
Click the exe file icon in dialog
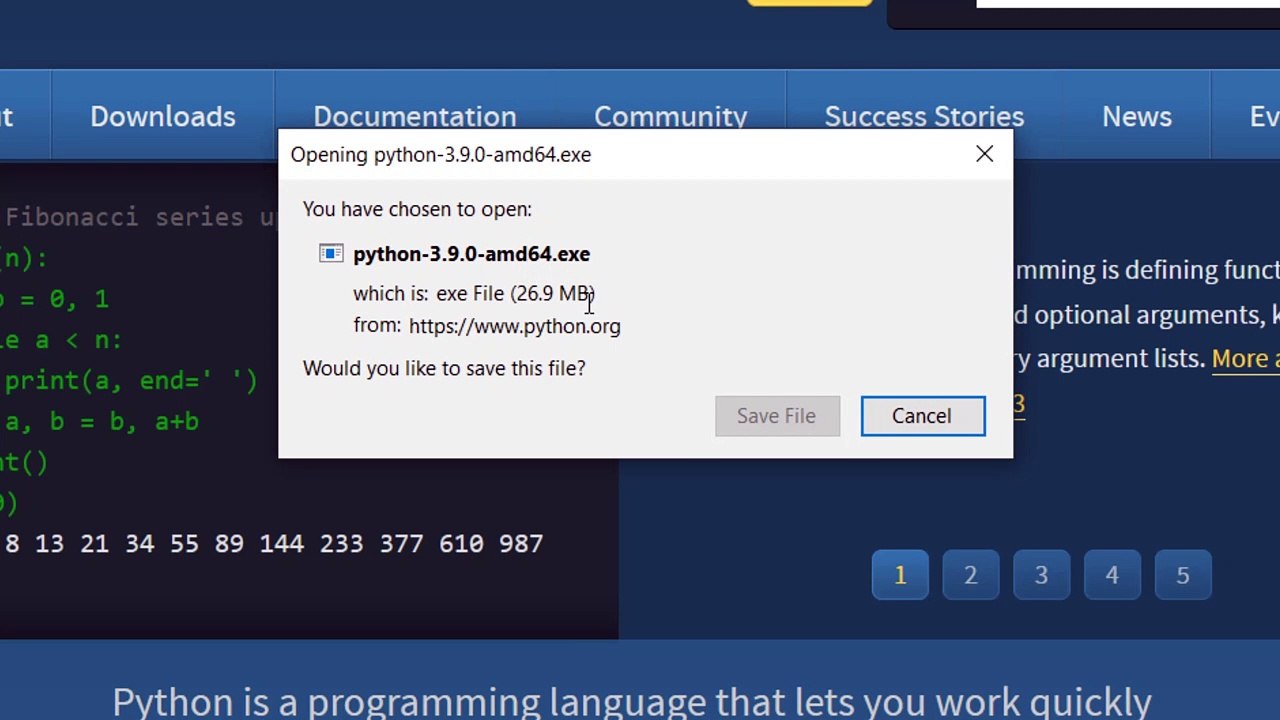[x=331, y=254]
